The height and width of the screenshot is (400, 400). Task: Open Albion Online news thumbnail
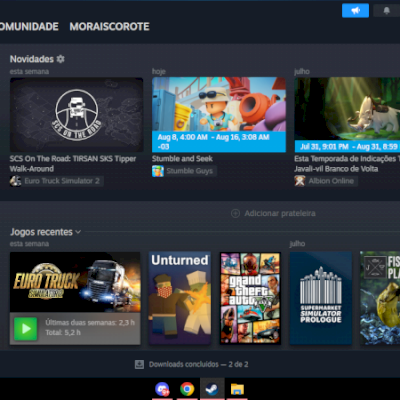point(347,115)
